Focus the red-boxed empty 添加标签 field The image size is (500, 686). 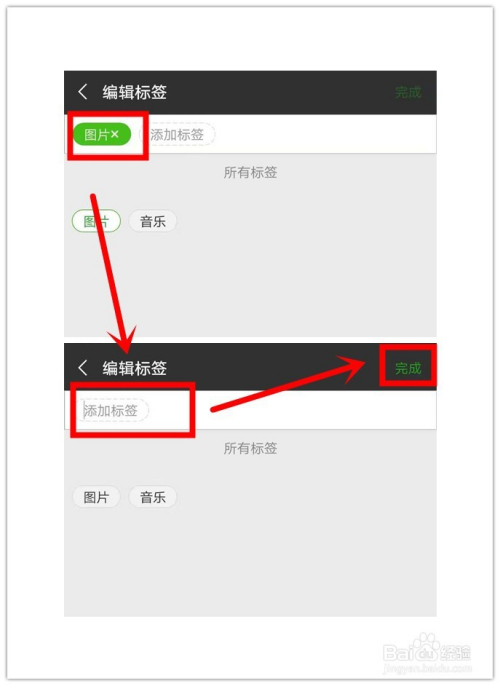111,410
